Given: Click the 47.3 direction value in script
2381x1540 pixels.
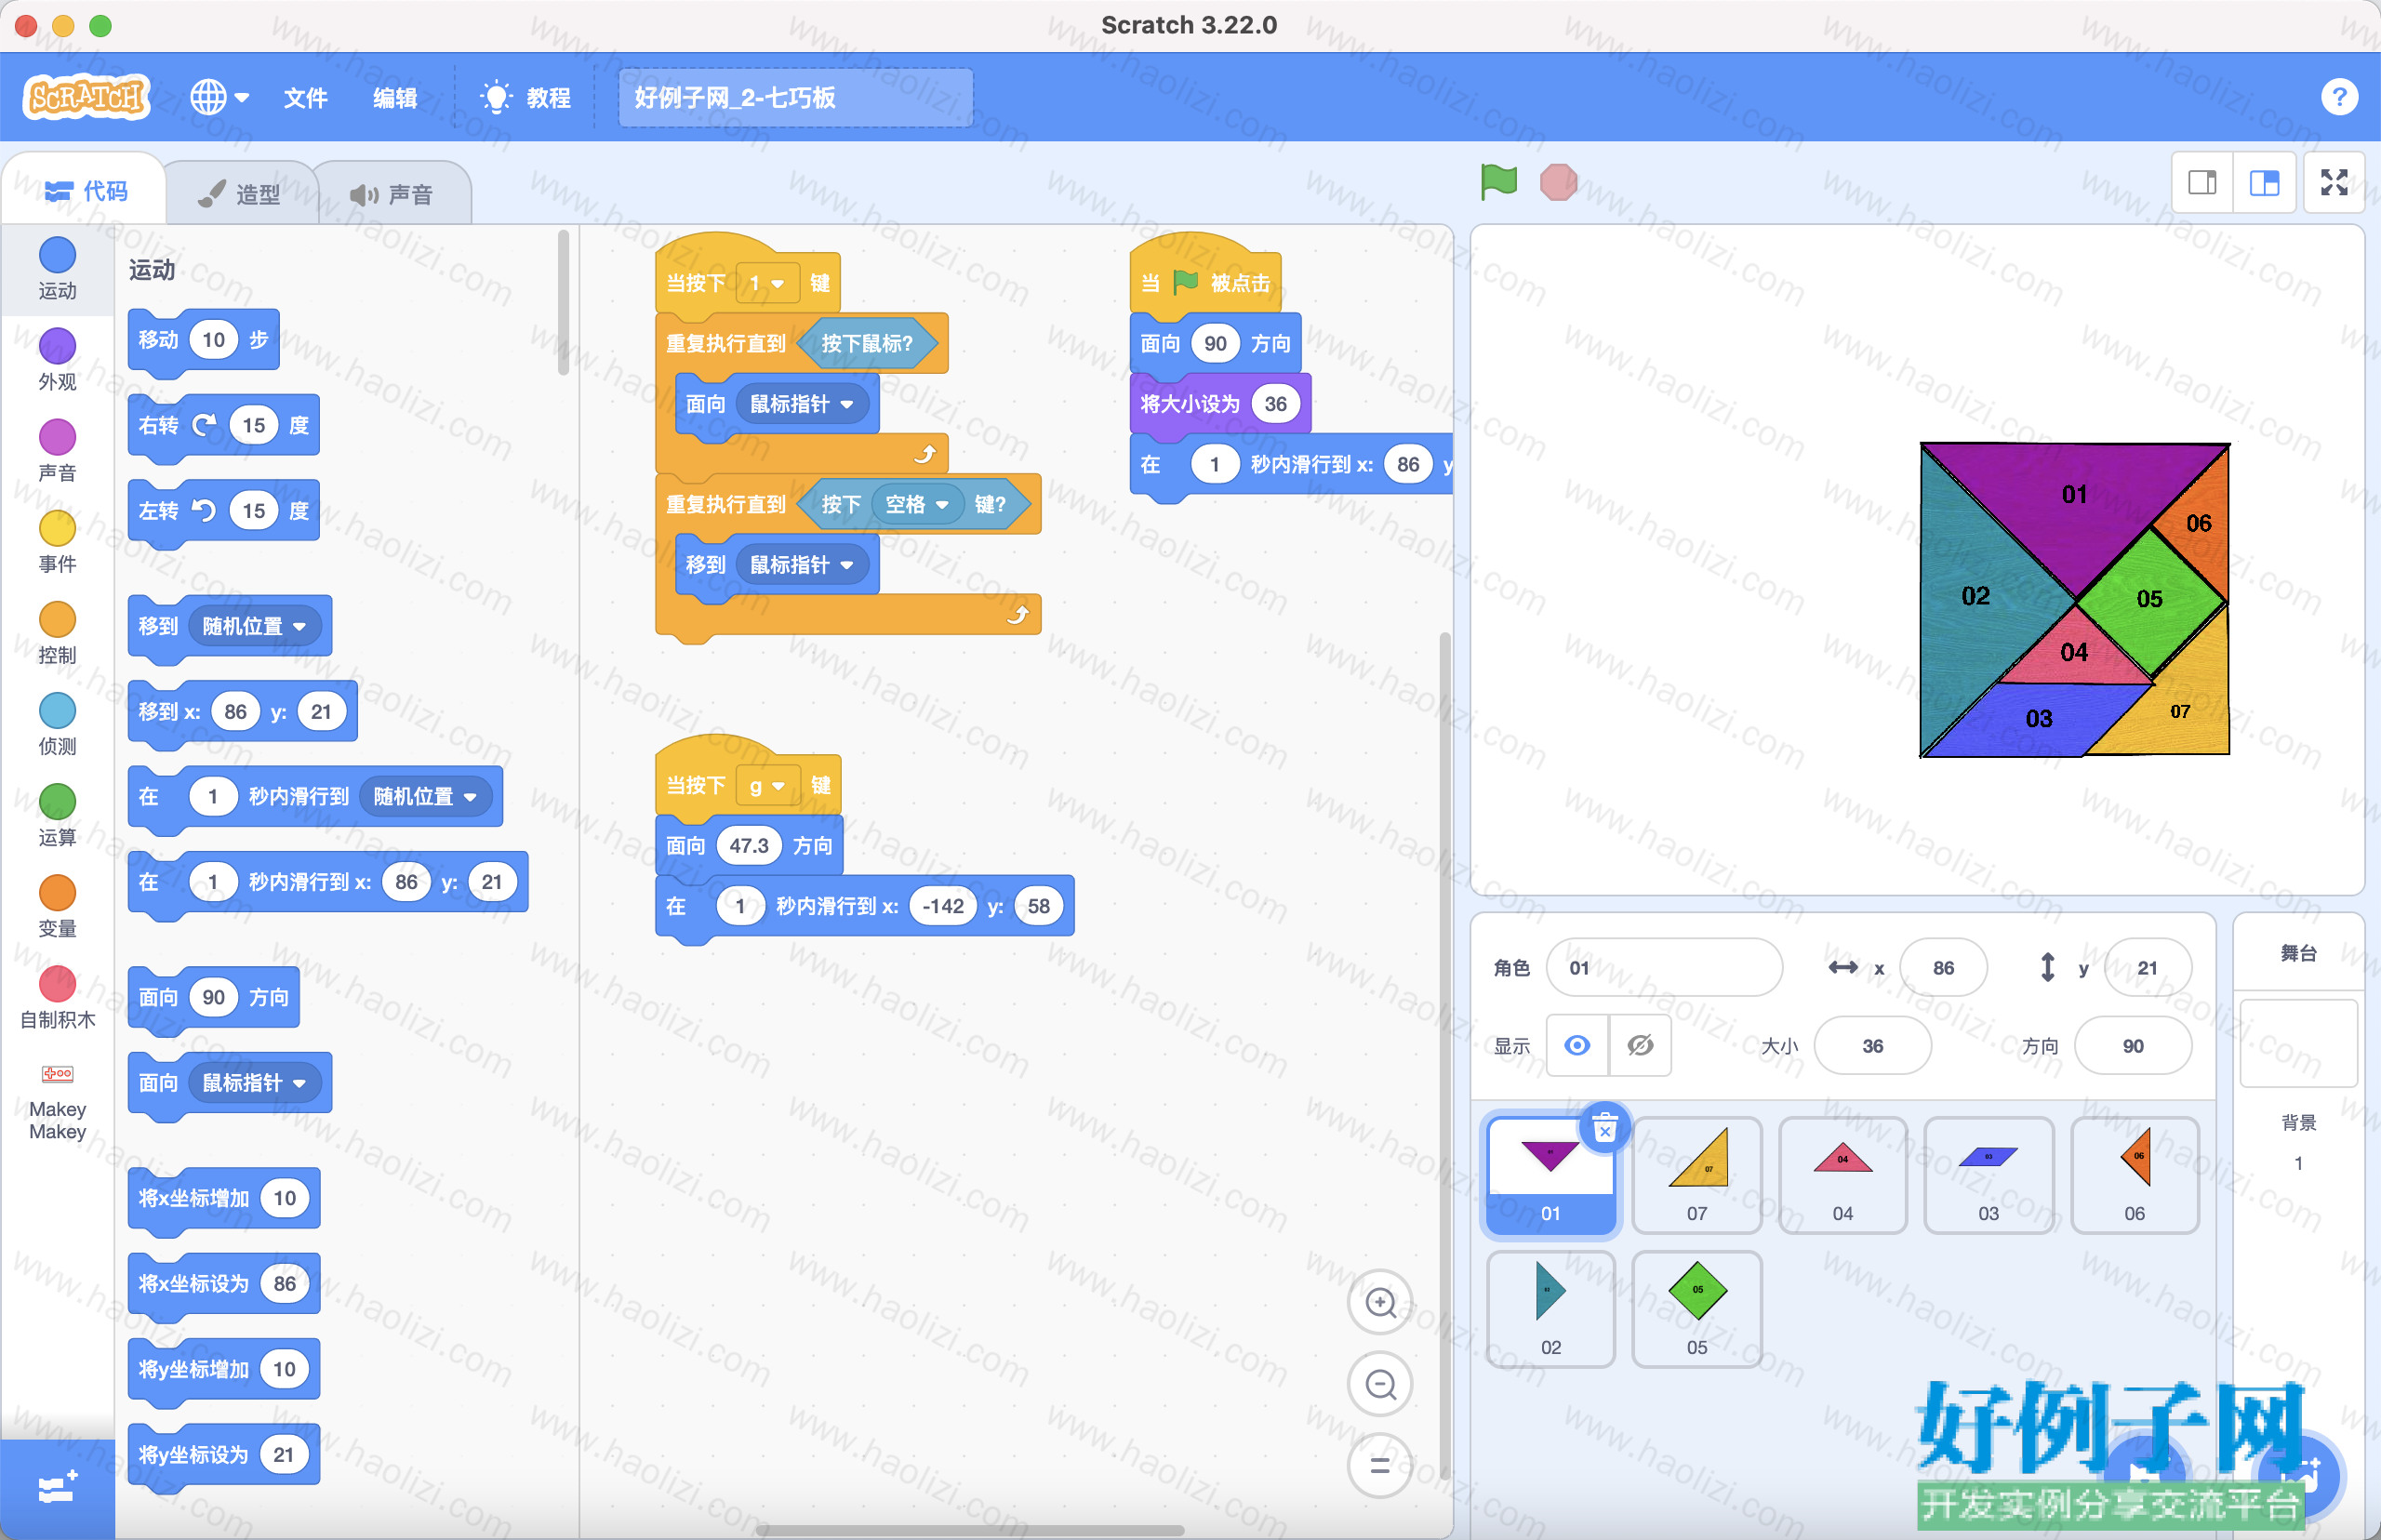Looking at the screenshot, I should 748,846.
